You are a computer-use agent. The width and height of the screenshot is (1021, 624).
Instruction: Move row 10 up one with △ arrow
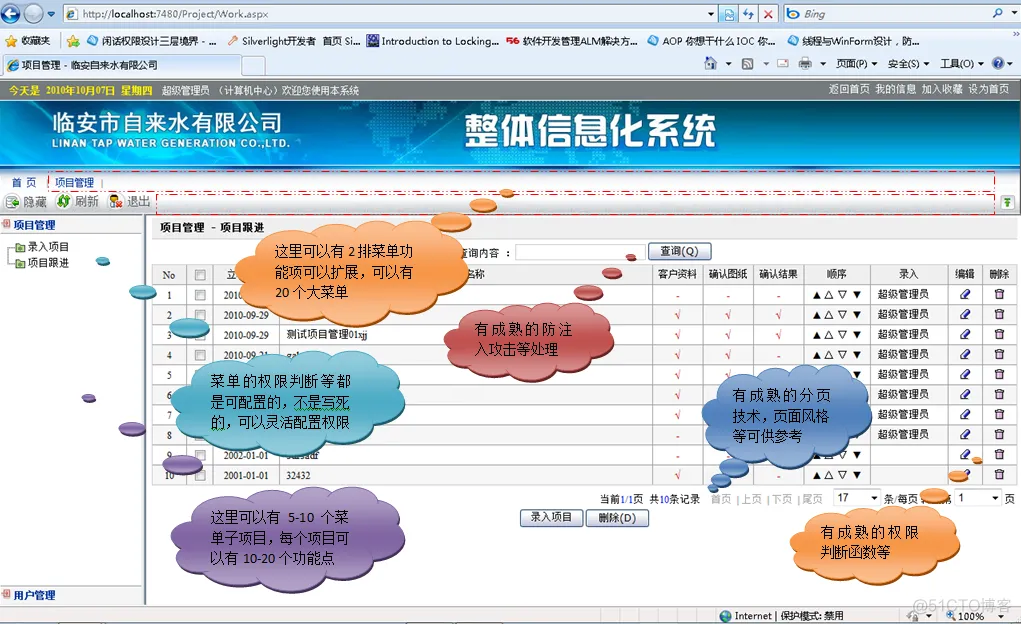(x=829, y=475)
